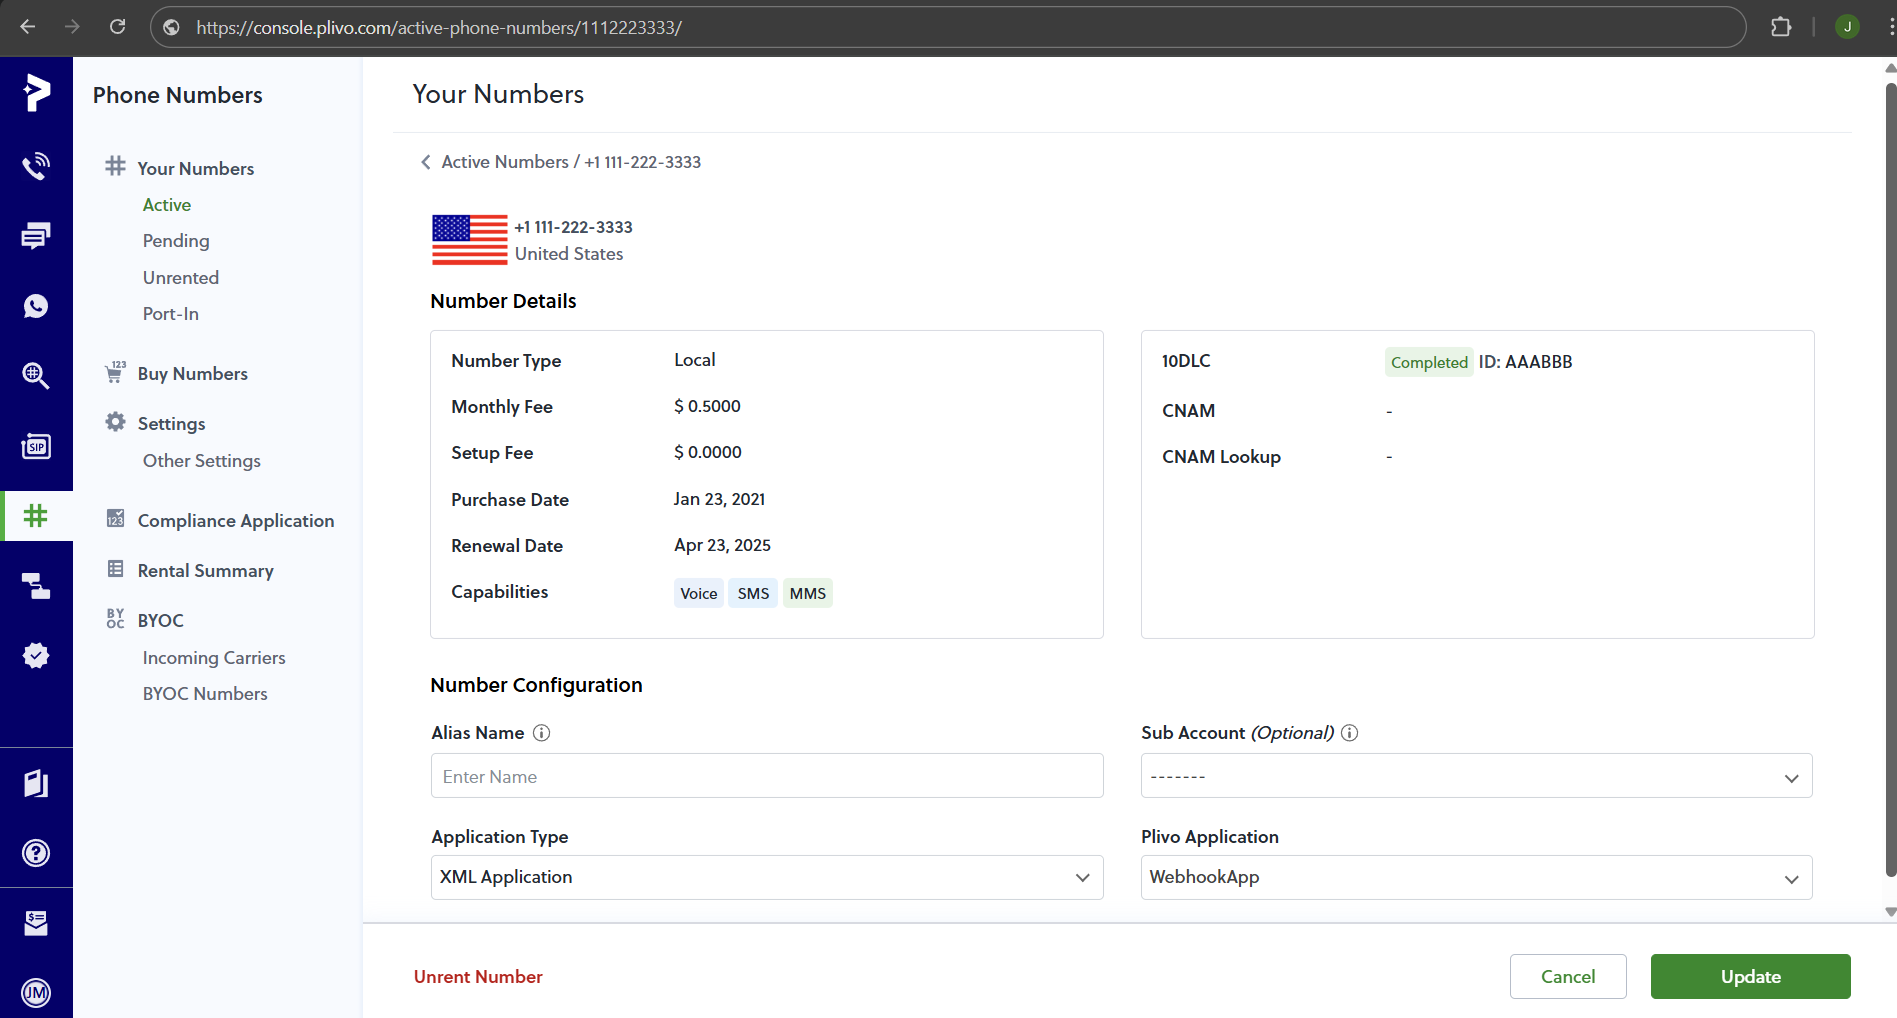The height and width of the screenshot is (1018, 1897).
Task: Open the help question mark icon
Action: tap(36, 853)
